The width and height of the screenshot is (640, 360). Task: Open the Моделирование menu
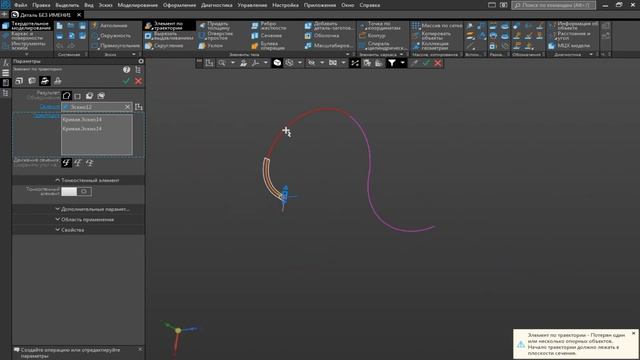pos(138,5)
